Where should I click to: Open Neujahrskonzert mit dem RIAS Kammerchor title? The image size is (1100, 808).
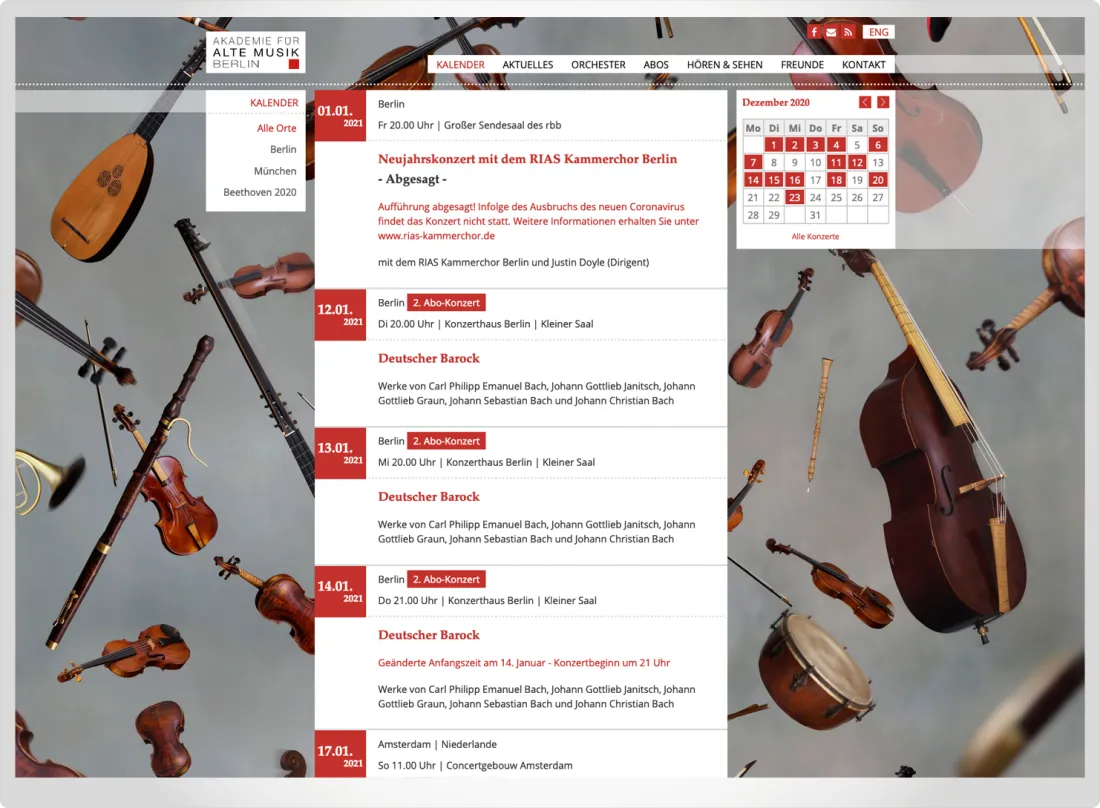(528, 159)
